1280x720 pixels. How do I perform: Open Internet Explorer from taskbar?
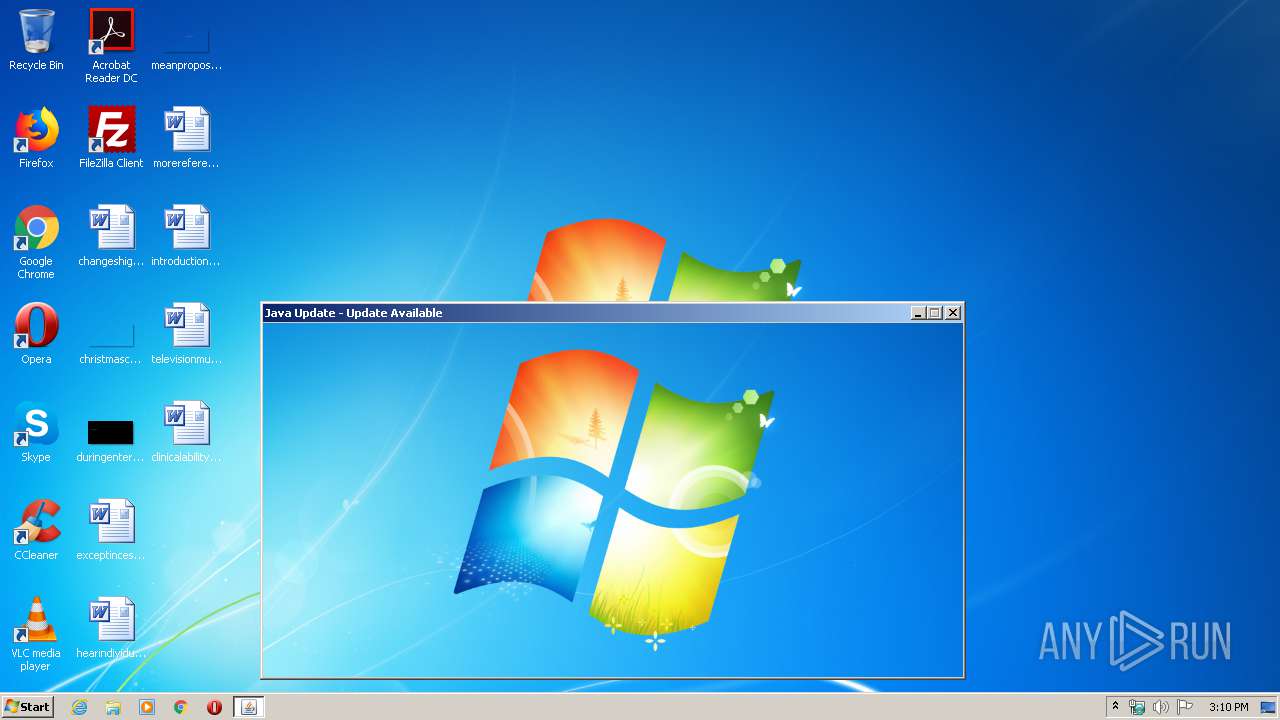click(x=79, y=707)
